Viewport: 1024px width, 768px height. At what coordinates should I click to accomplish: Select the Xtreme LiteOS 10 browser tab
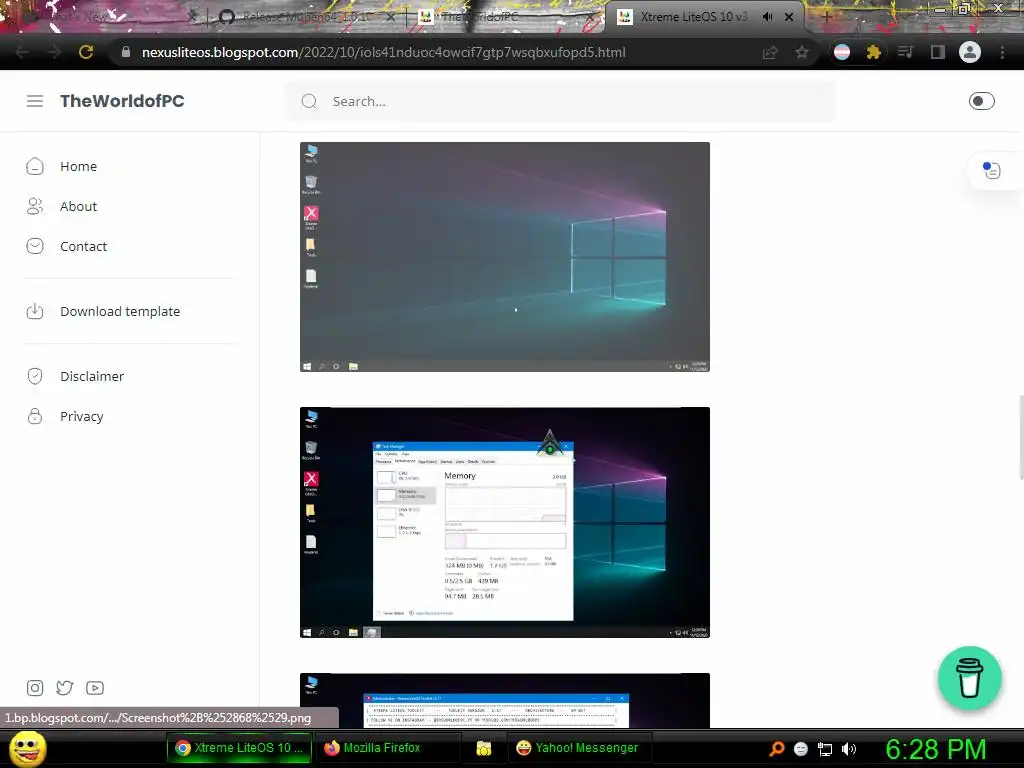pyautogui.click(x=694, y=17)
